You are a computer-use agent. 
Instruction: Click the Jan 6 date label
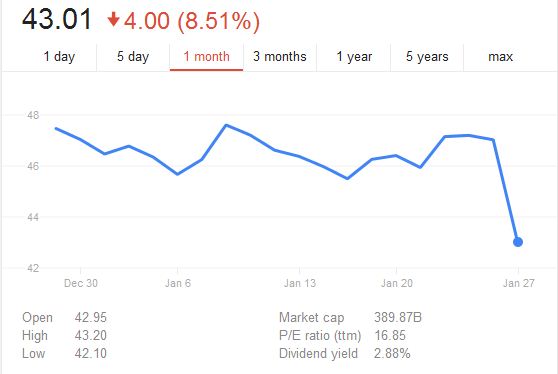click(x=178, y=283)
